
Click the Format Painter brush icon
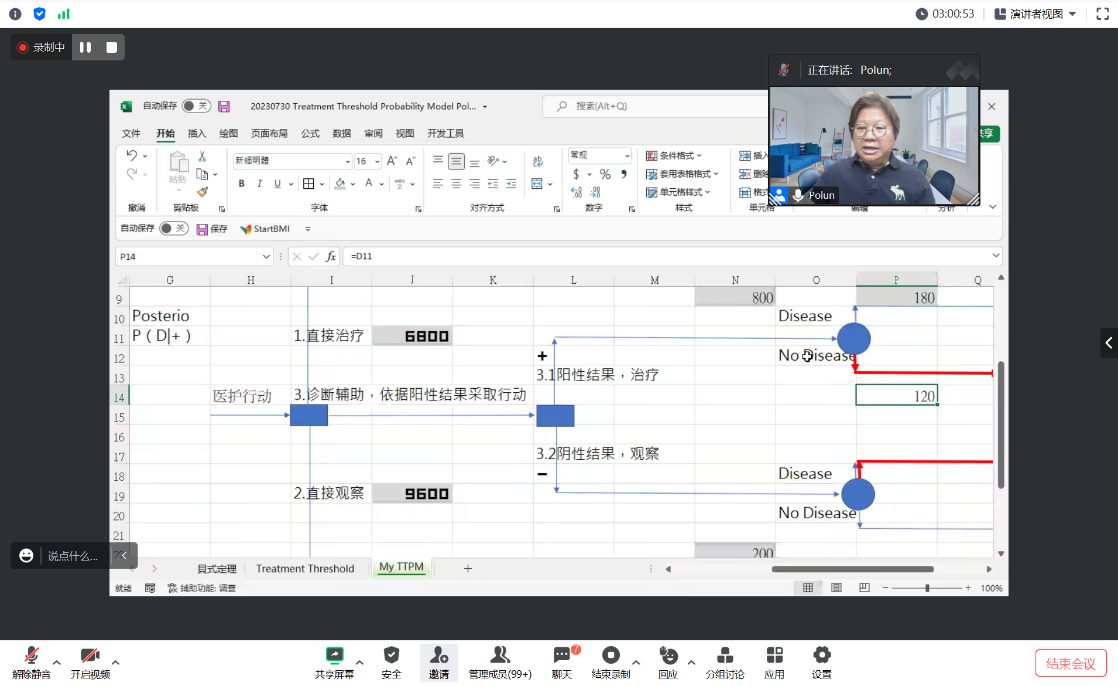[x=202, y=191]
